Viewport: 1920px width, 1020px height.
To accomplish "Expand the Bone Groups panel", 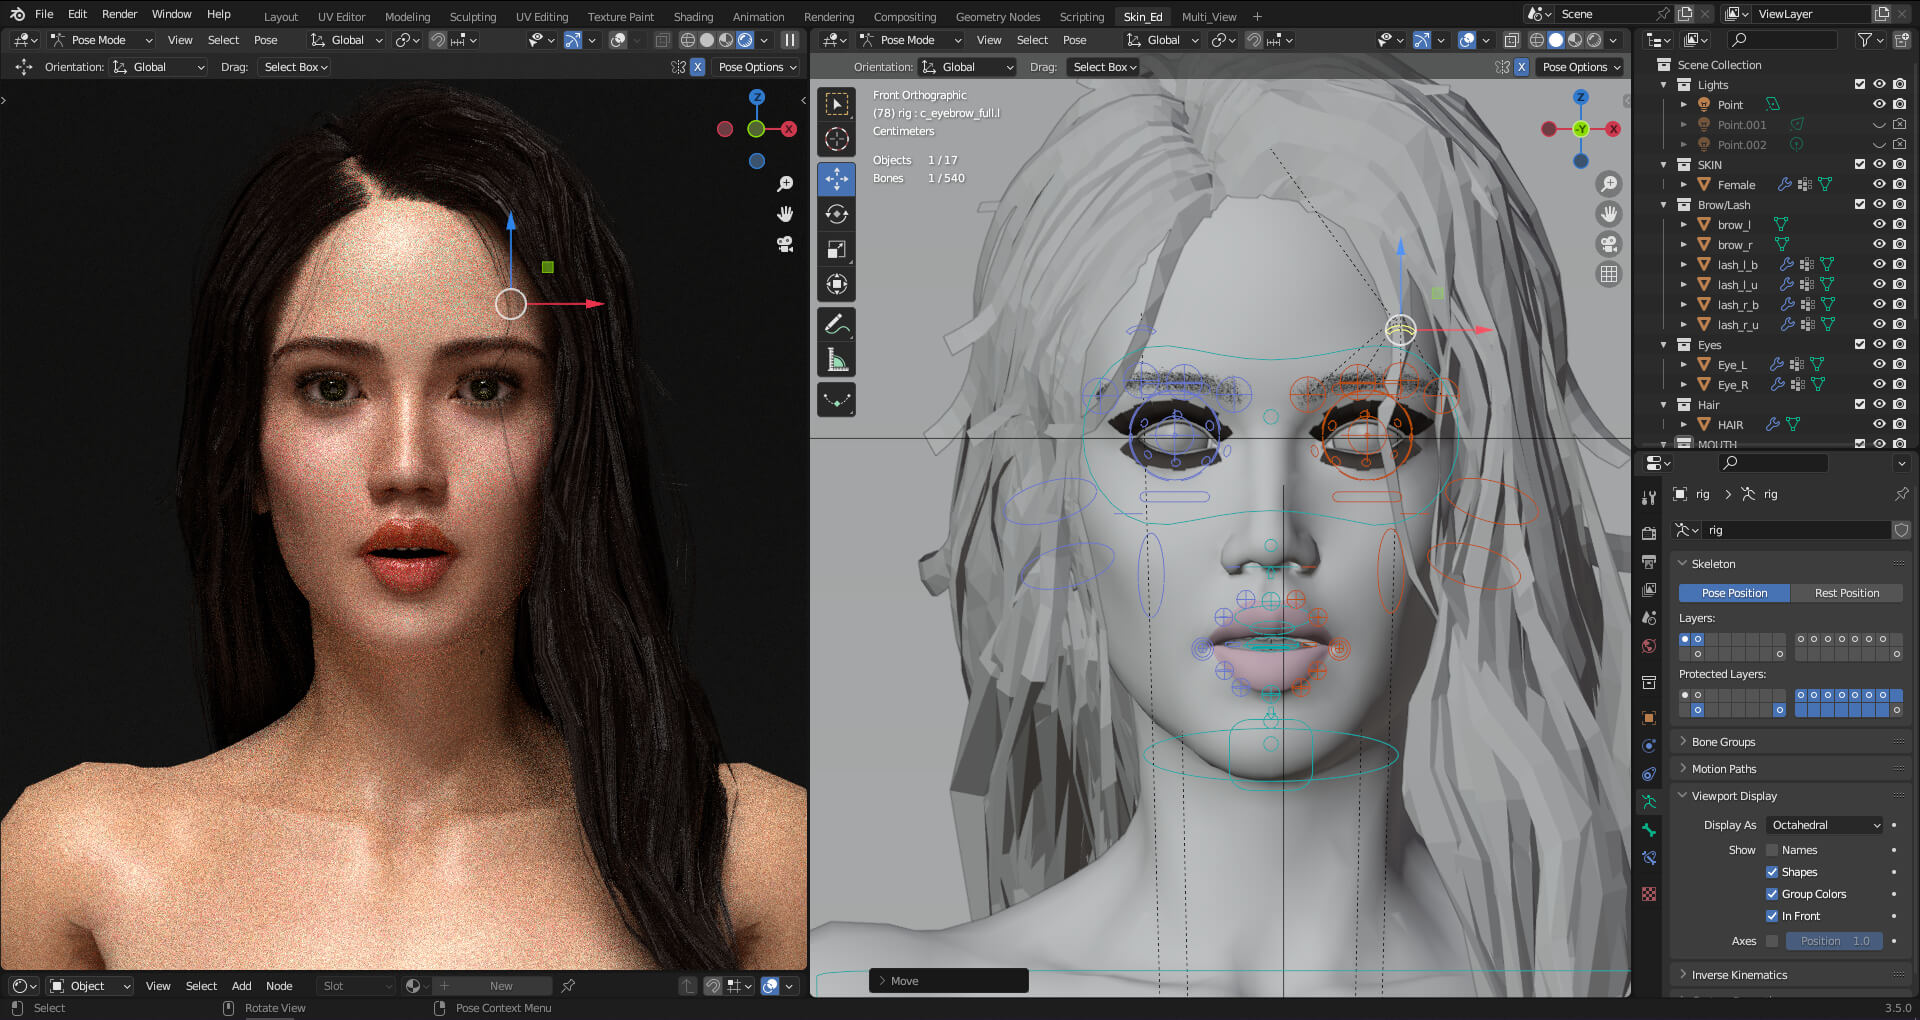I will coord(1723,742).
